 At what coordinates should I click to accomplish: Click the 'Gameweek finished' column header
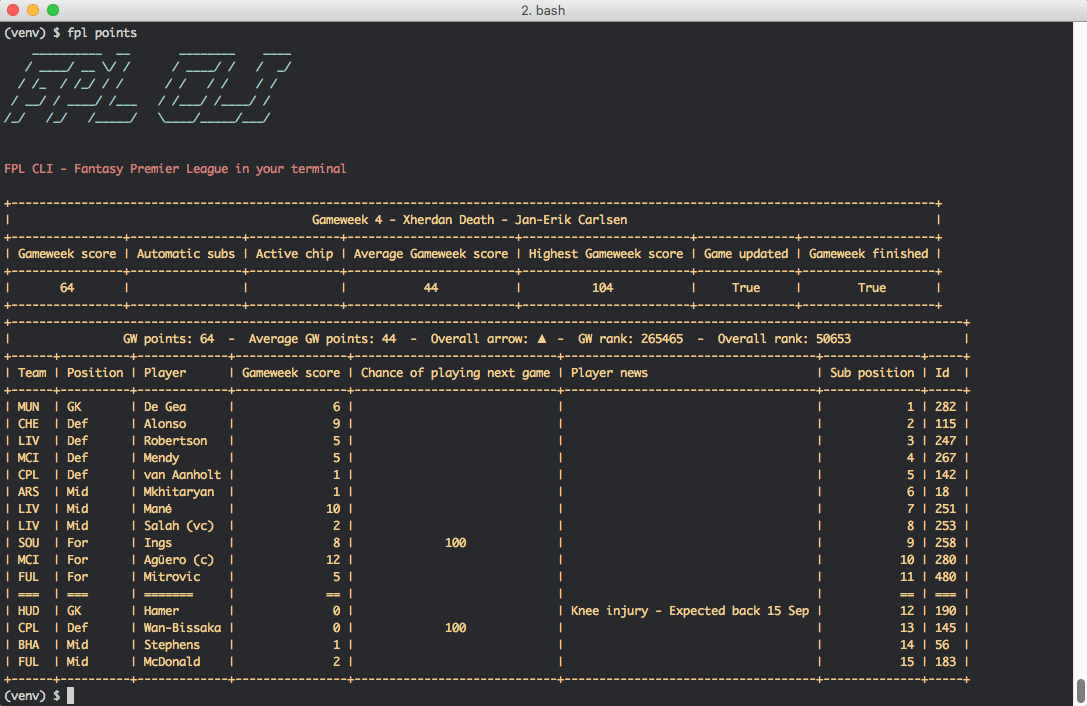(868, 254)
